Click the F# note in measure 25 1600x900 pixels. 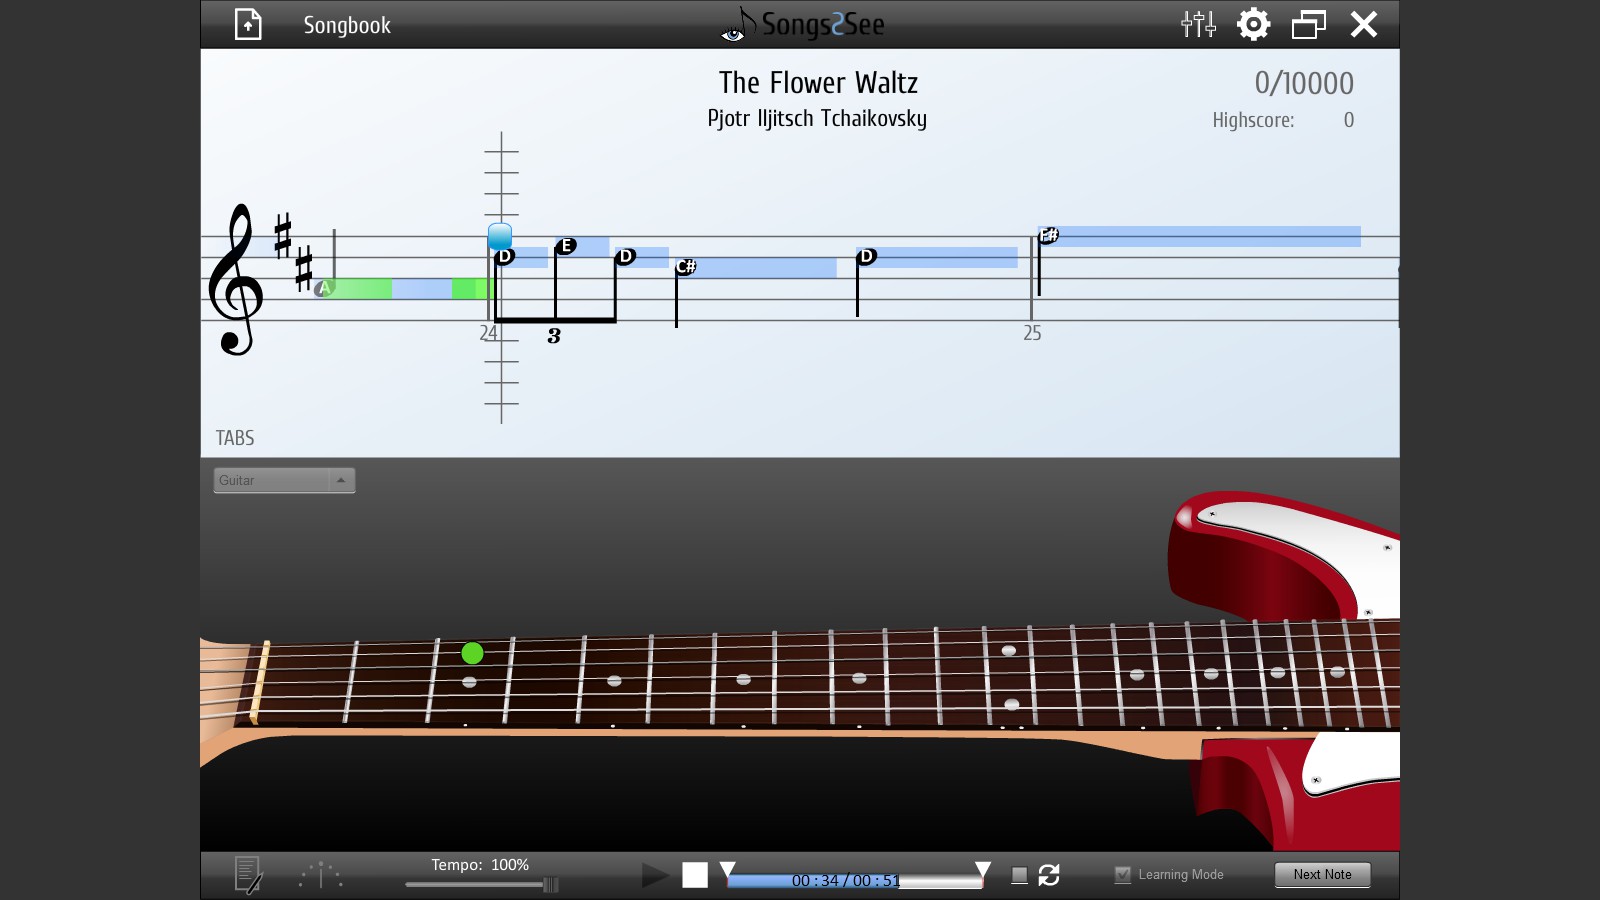click(x=1048, y=236)
